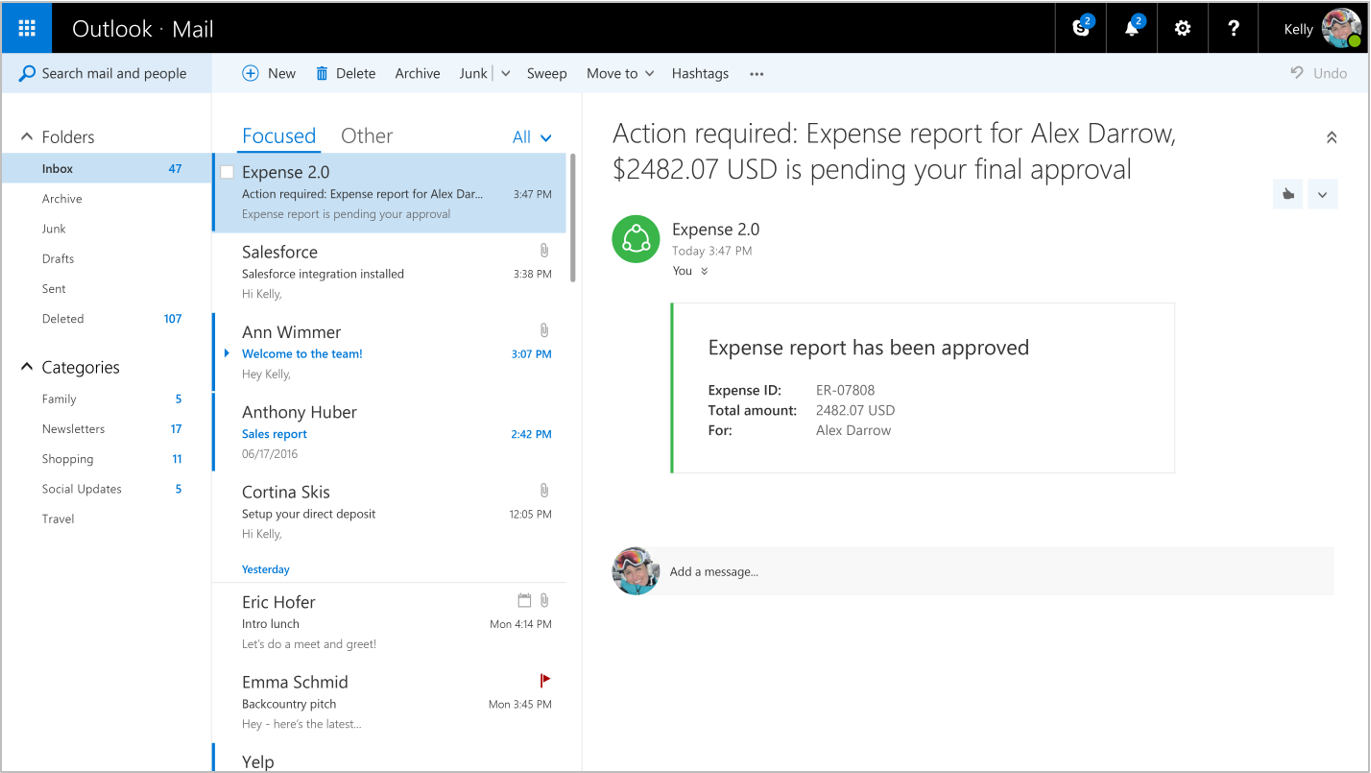Open the reply options dropdown arrow
This screenshot has height=773, width=1371.
click(x=1322, y=194)
